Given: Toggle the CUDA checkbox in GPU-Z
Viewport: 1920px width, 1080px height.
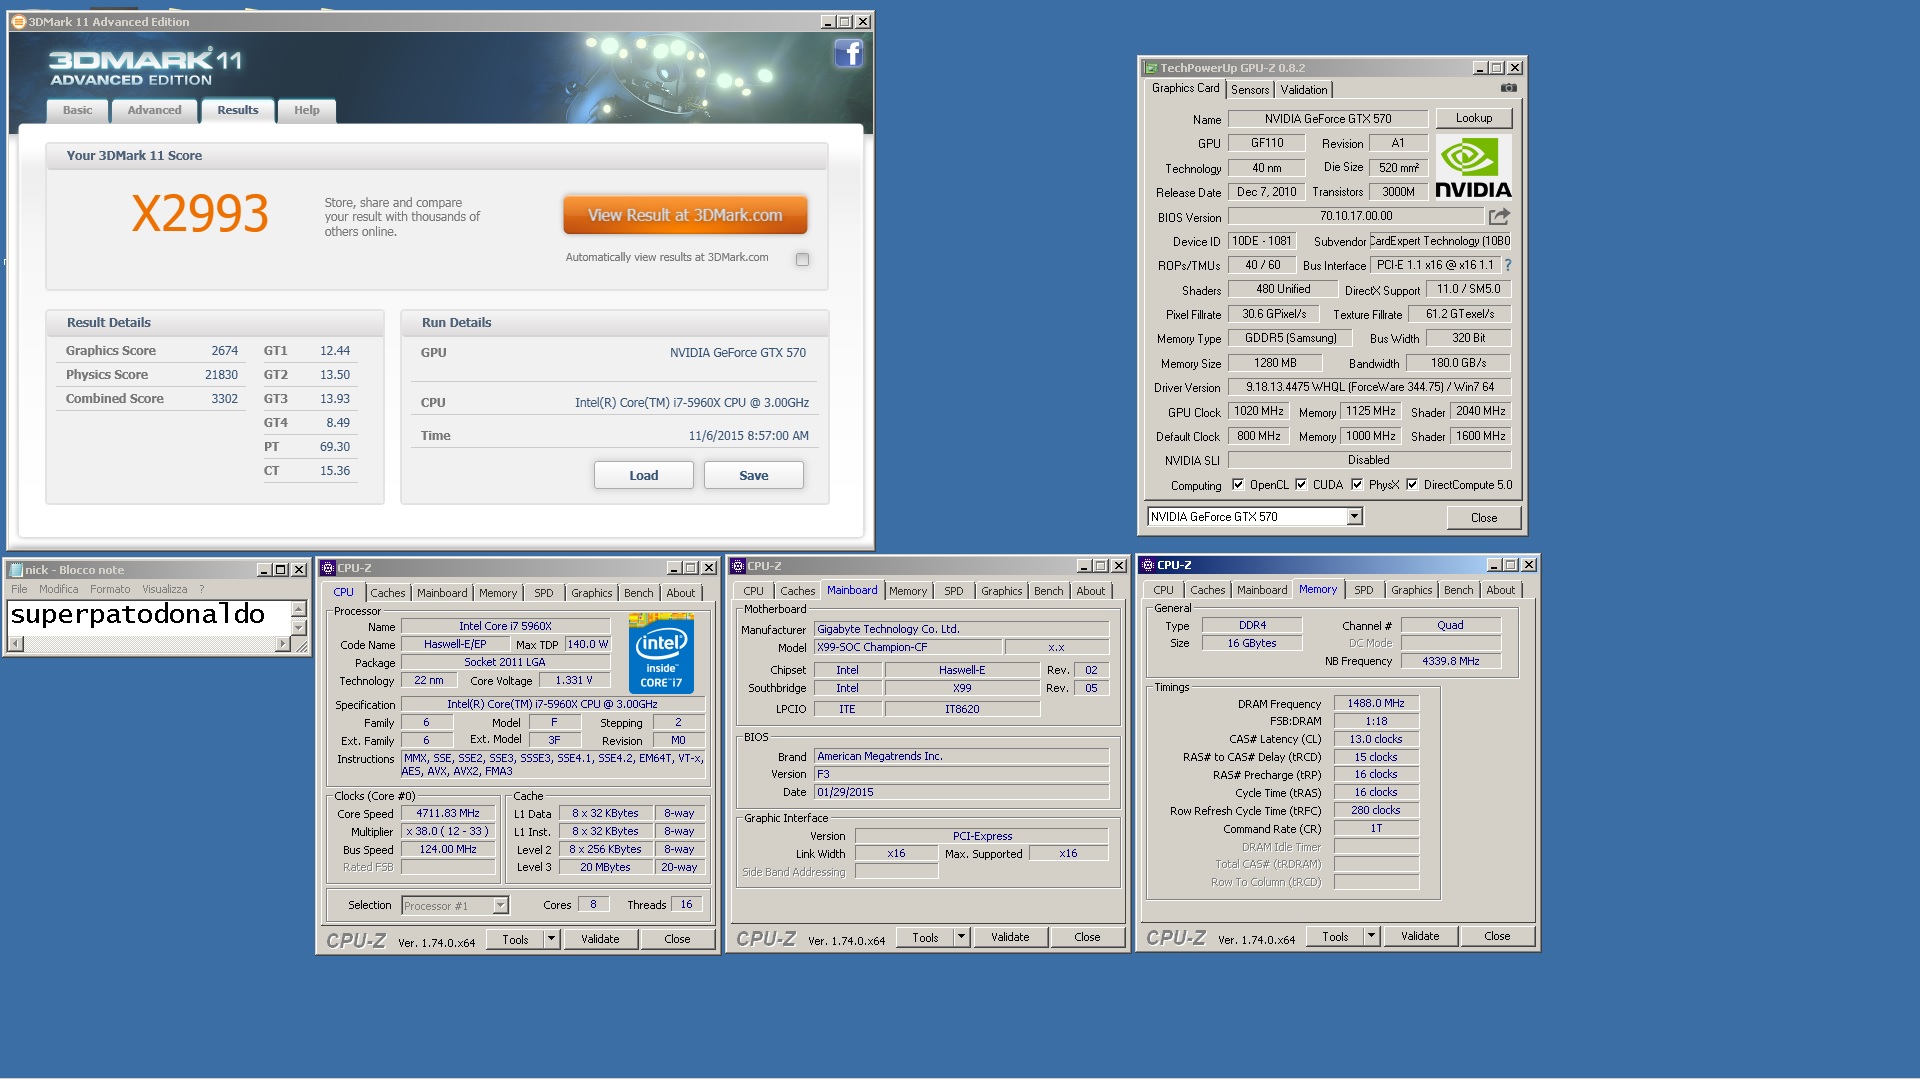Looking at the screenshot, I should (1301, 485).
